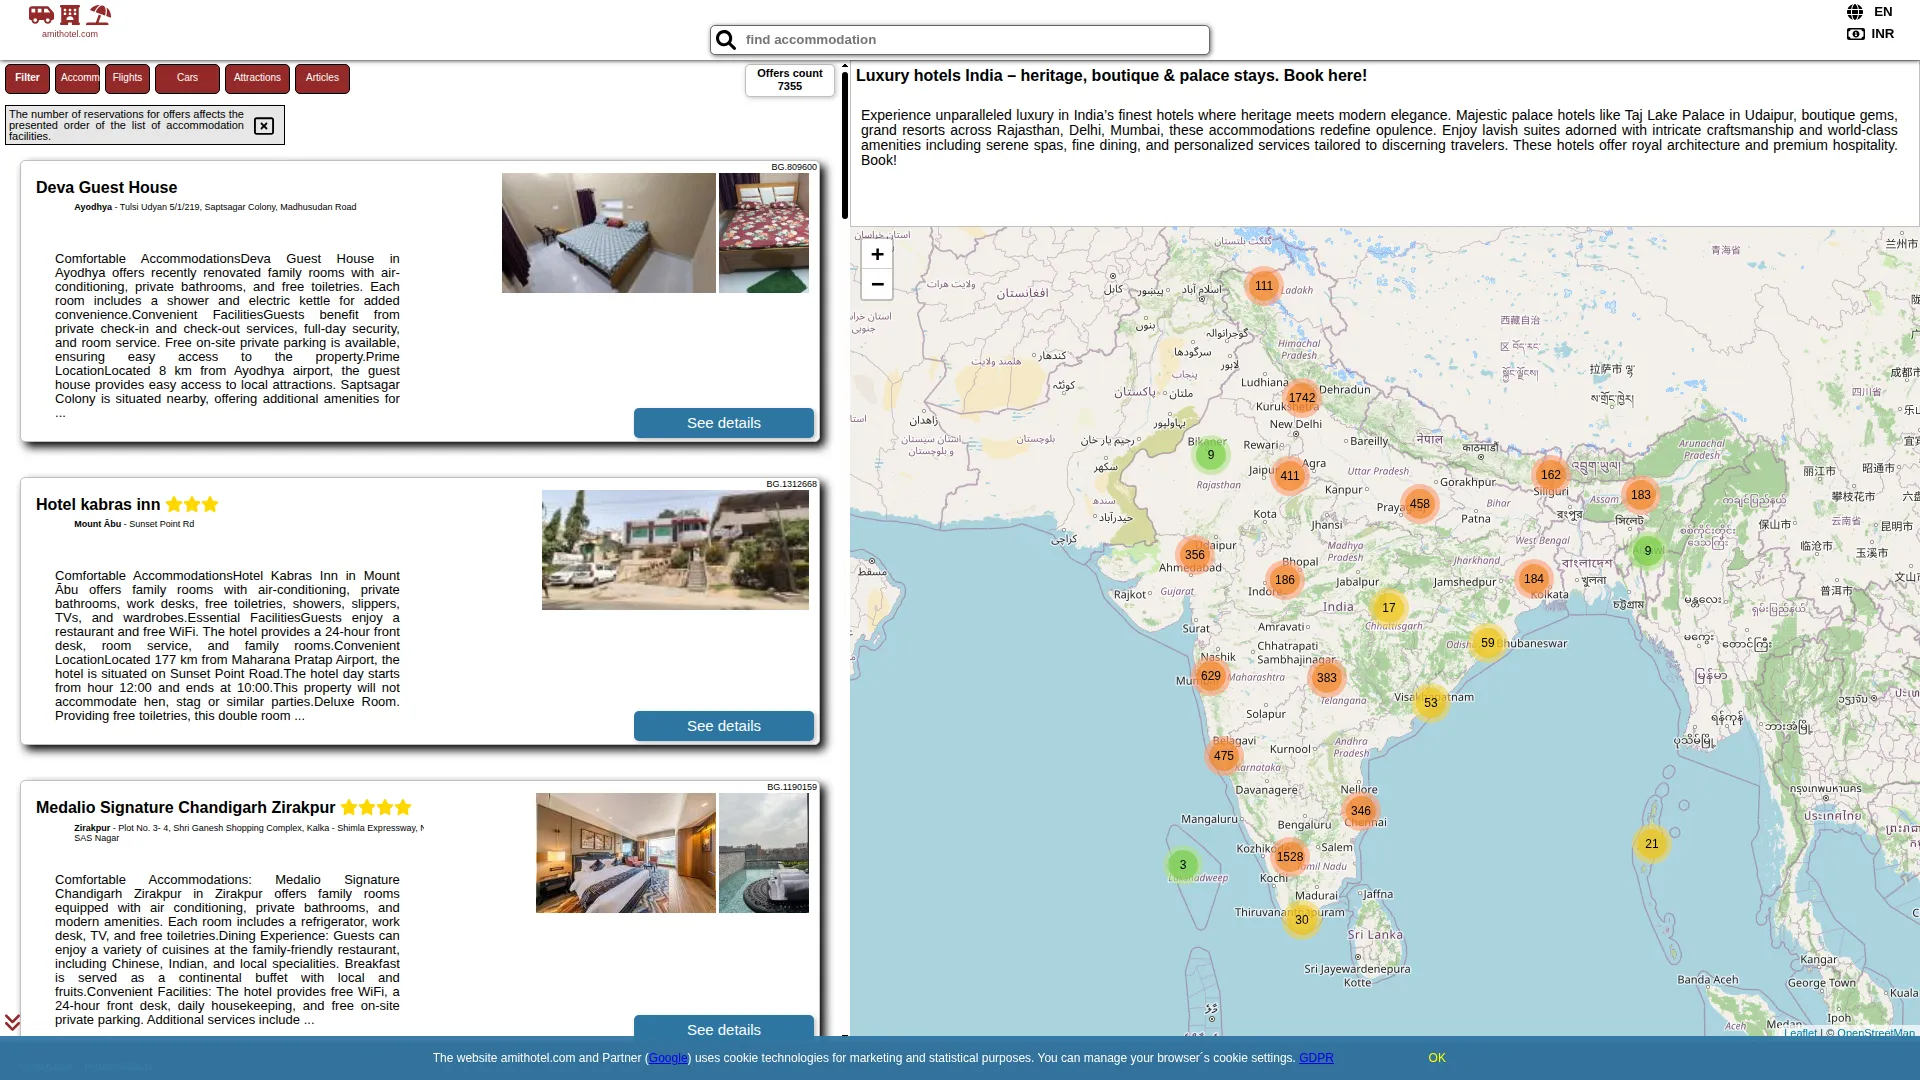The width and height of the screenshot is (1920, 1080).
Task: Click map cluster 184 near Kolkata
Action: tap(1534, 579)
